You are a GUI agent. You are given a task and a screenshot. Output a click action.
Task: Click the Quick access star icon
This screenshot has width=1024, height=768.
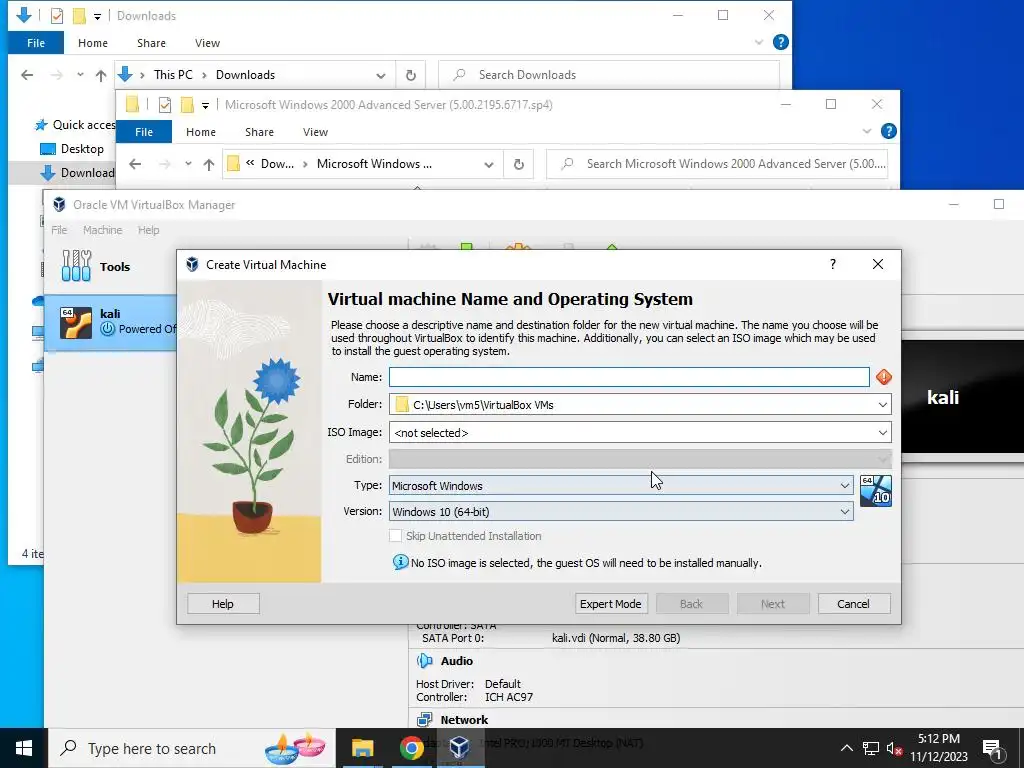pyautogui.click(x=41, y=125)
